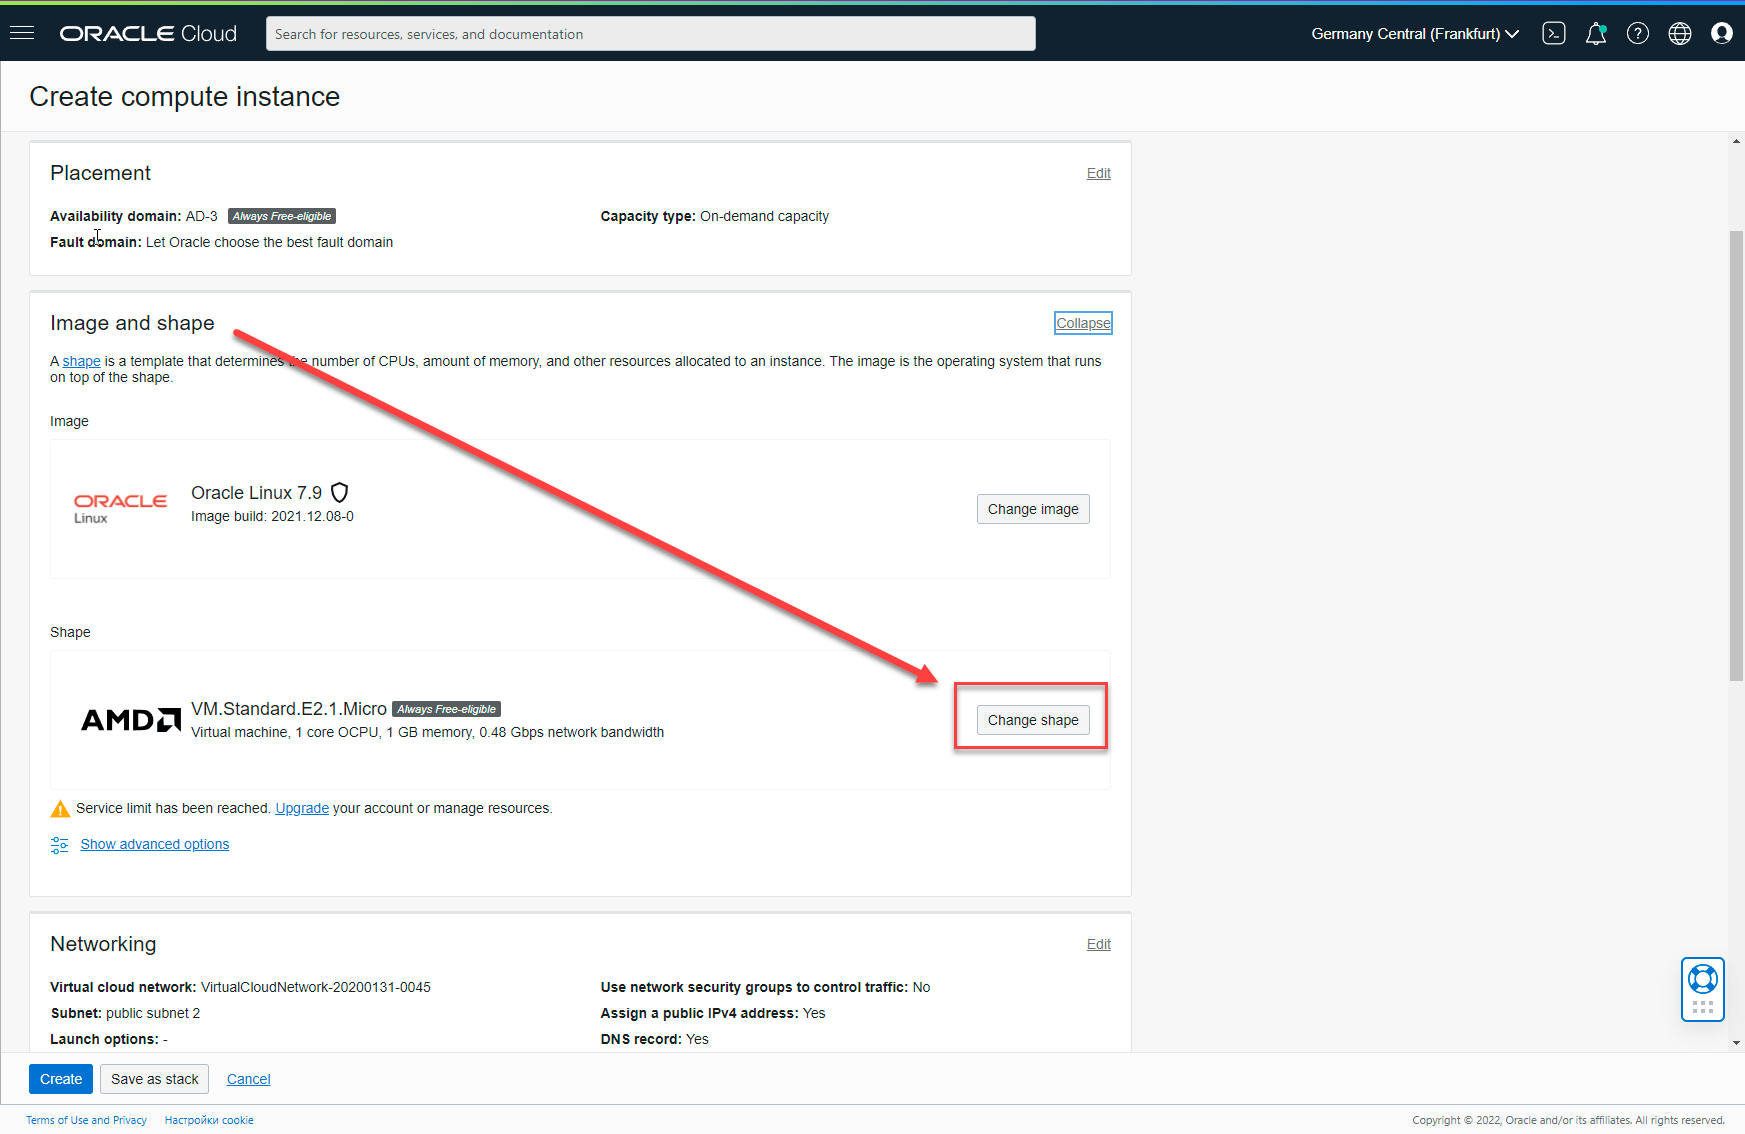Click the Change shape button
Viewport: 1745px width, 1134px height.
1033,720
